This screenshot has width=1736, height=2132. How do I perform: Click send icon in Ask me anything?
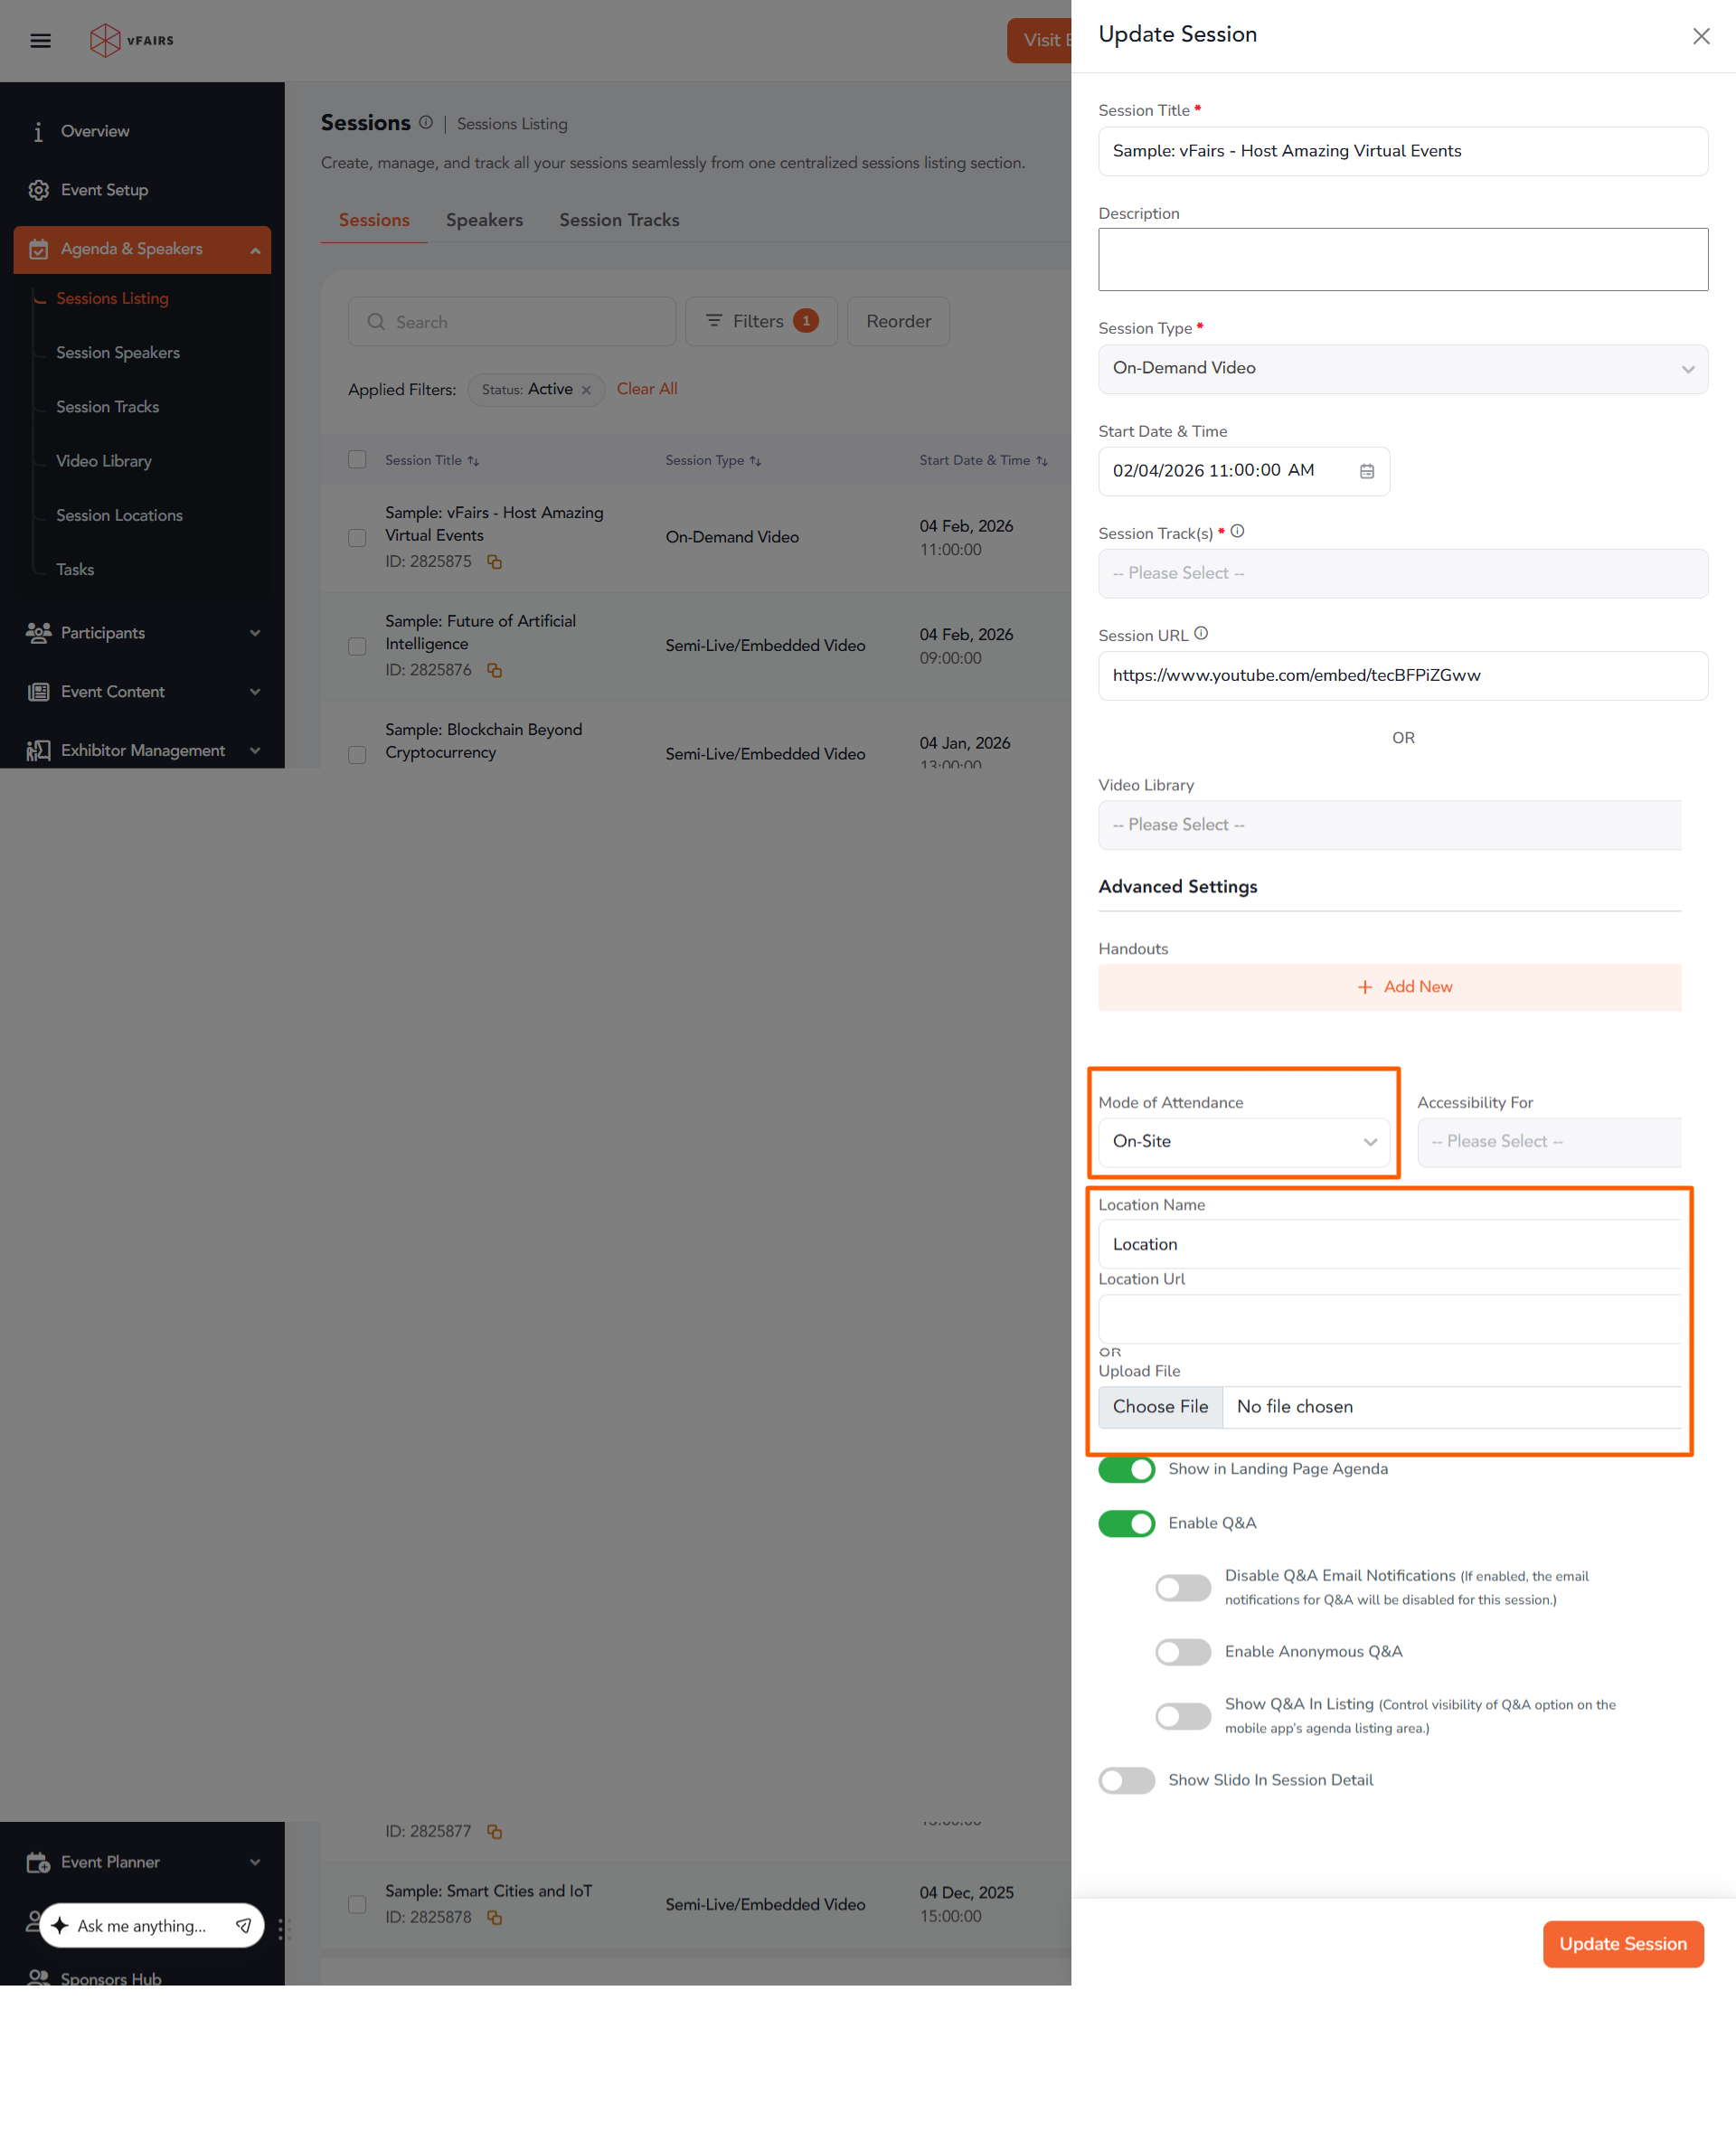click(243, 1926)
